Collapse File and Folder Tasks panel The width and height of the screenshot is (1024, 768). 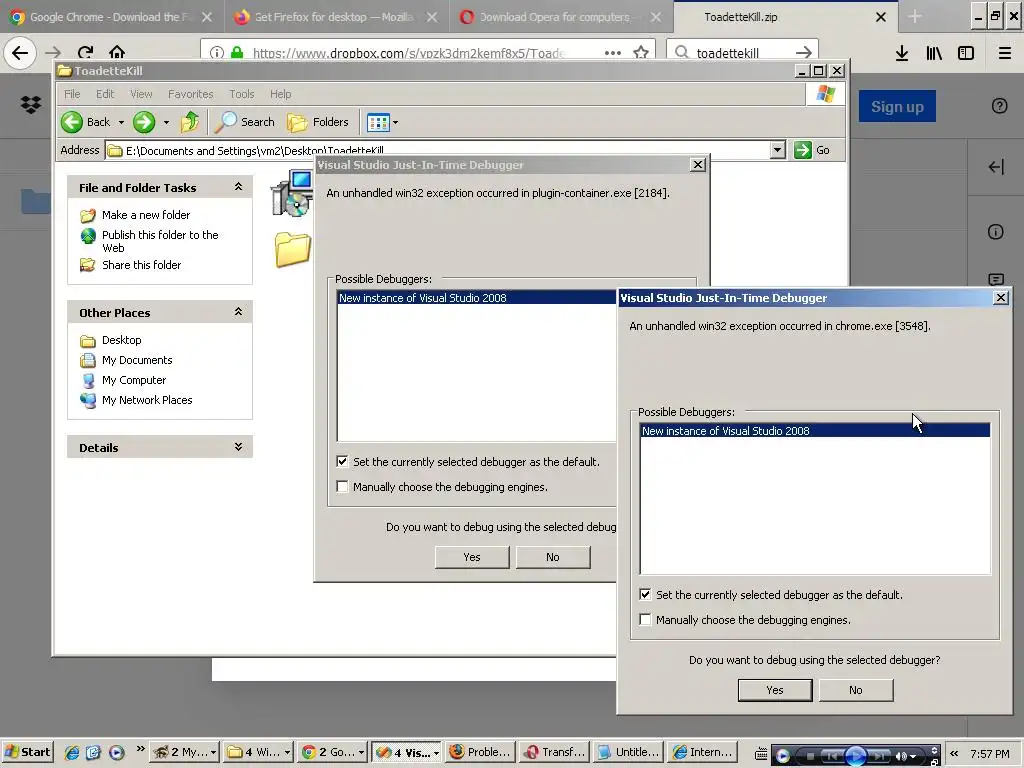(238, 187)
